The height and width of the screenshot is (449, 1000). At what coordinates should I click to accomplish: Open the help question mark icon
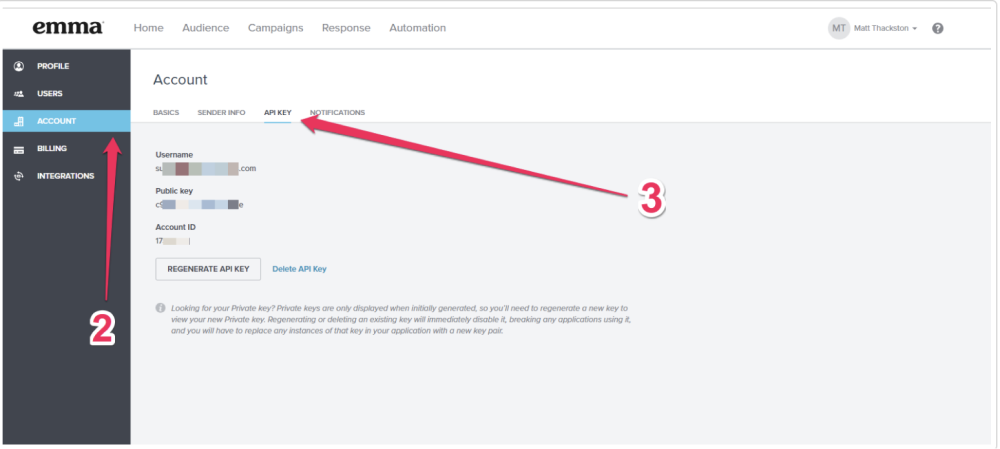pos(938,28)
